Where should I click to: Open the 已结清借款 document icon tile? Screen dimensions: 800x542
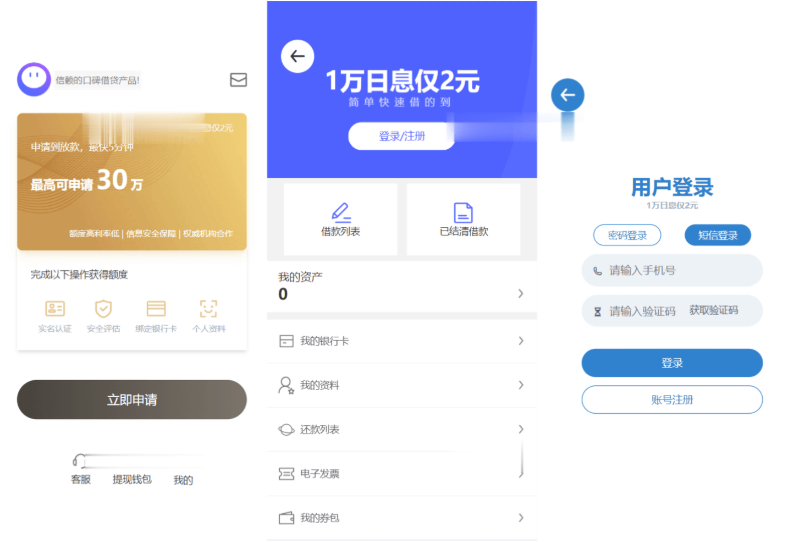(x=463, y=218)
